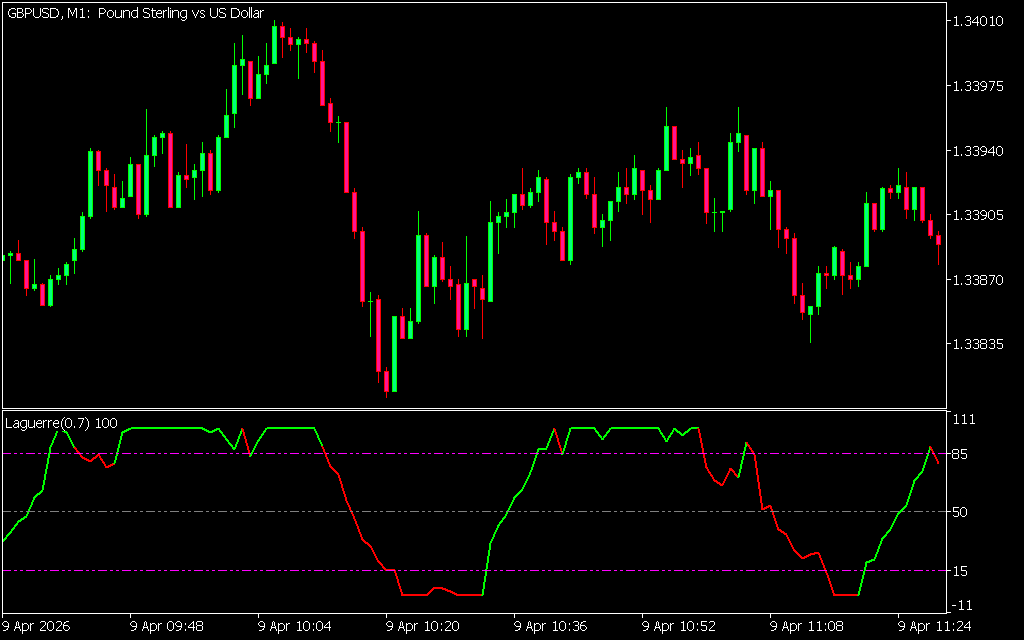Select the 9 Apr 11:24 time label
The width and height of the screenshot is (1024, 640).
(x=936, y=627)
